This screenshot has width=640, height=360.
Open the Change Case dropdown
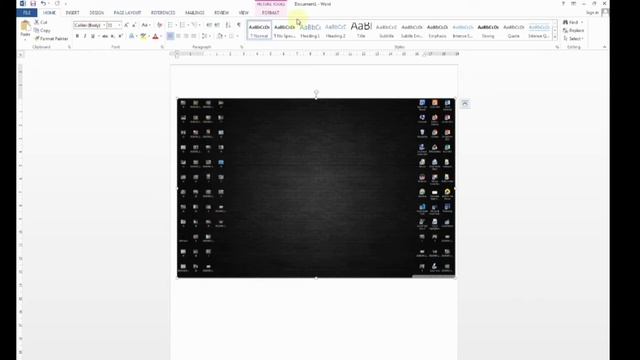click(146, 25)
